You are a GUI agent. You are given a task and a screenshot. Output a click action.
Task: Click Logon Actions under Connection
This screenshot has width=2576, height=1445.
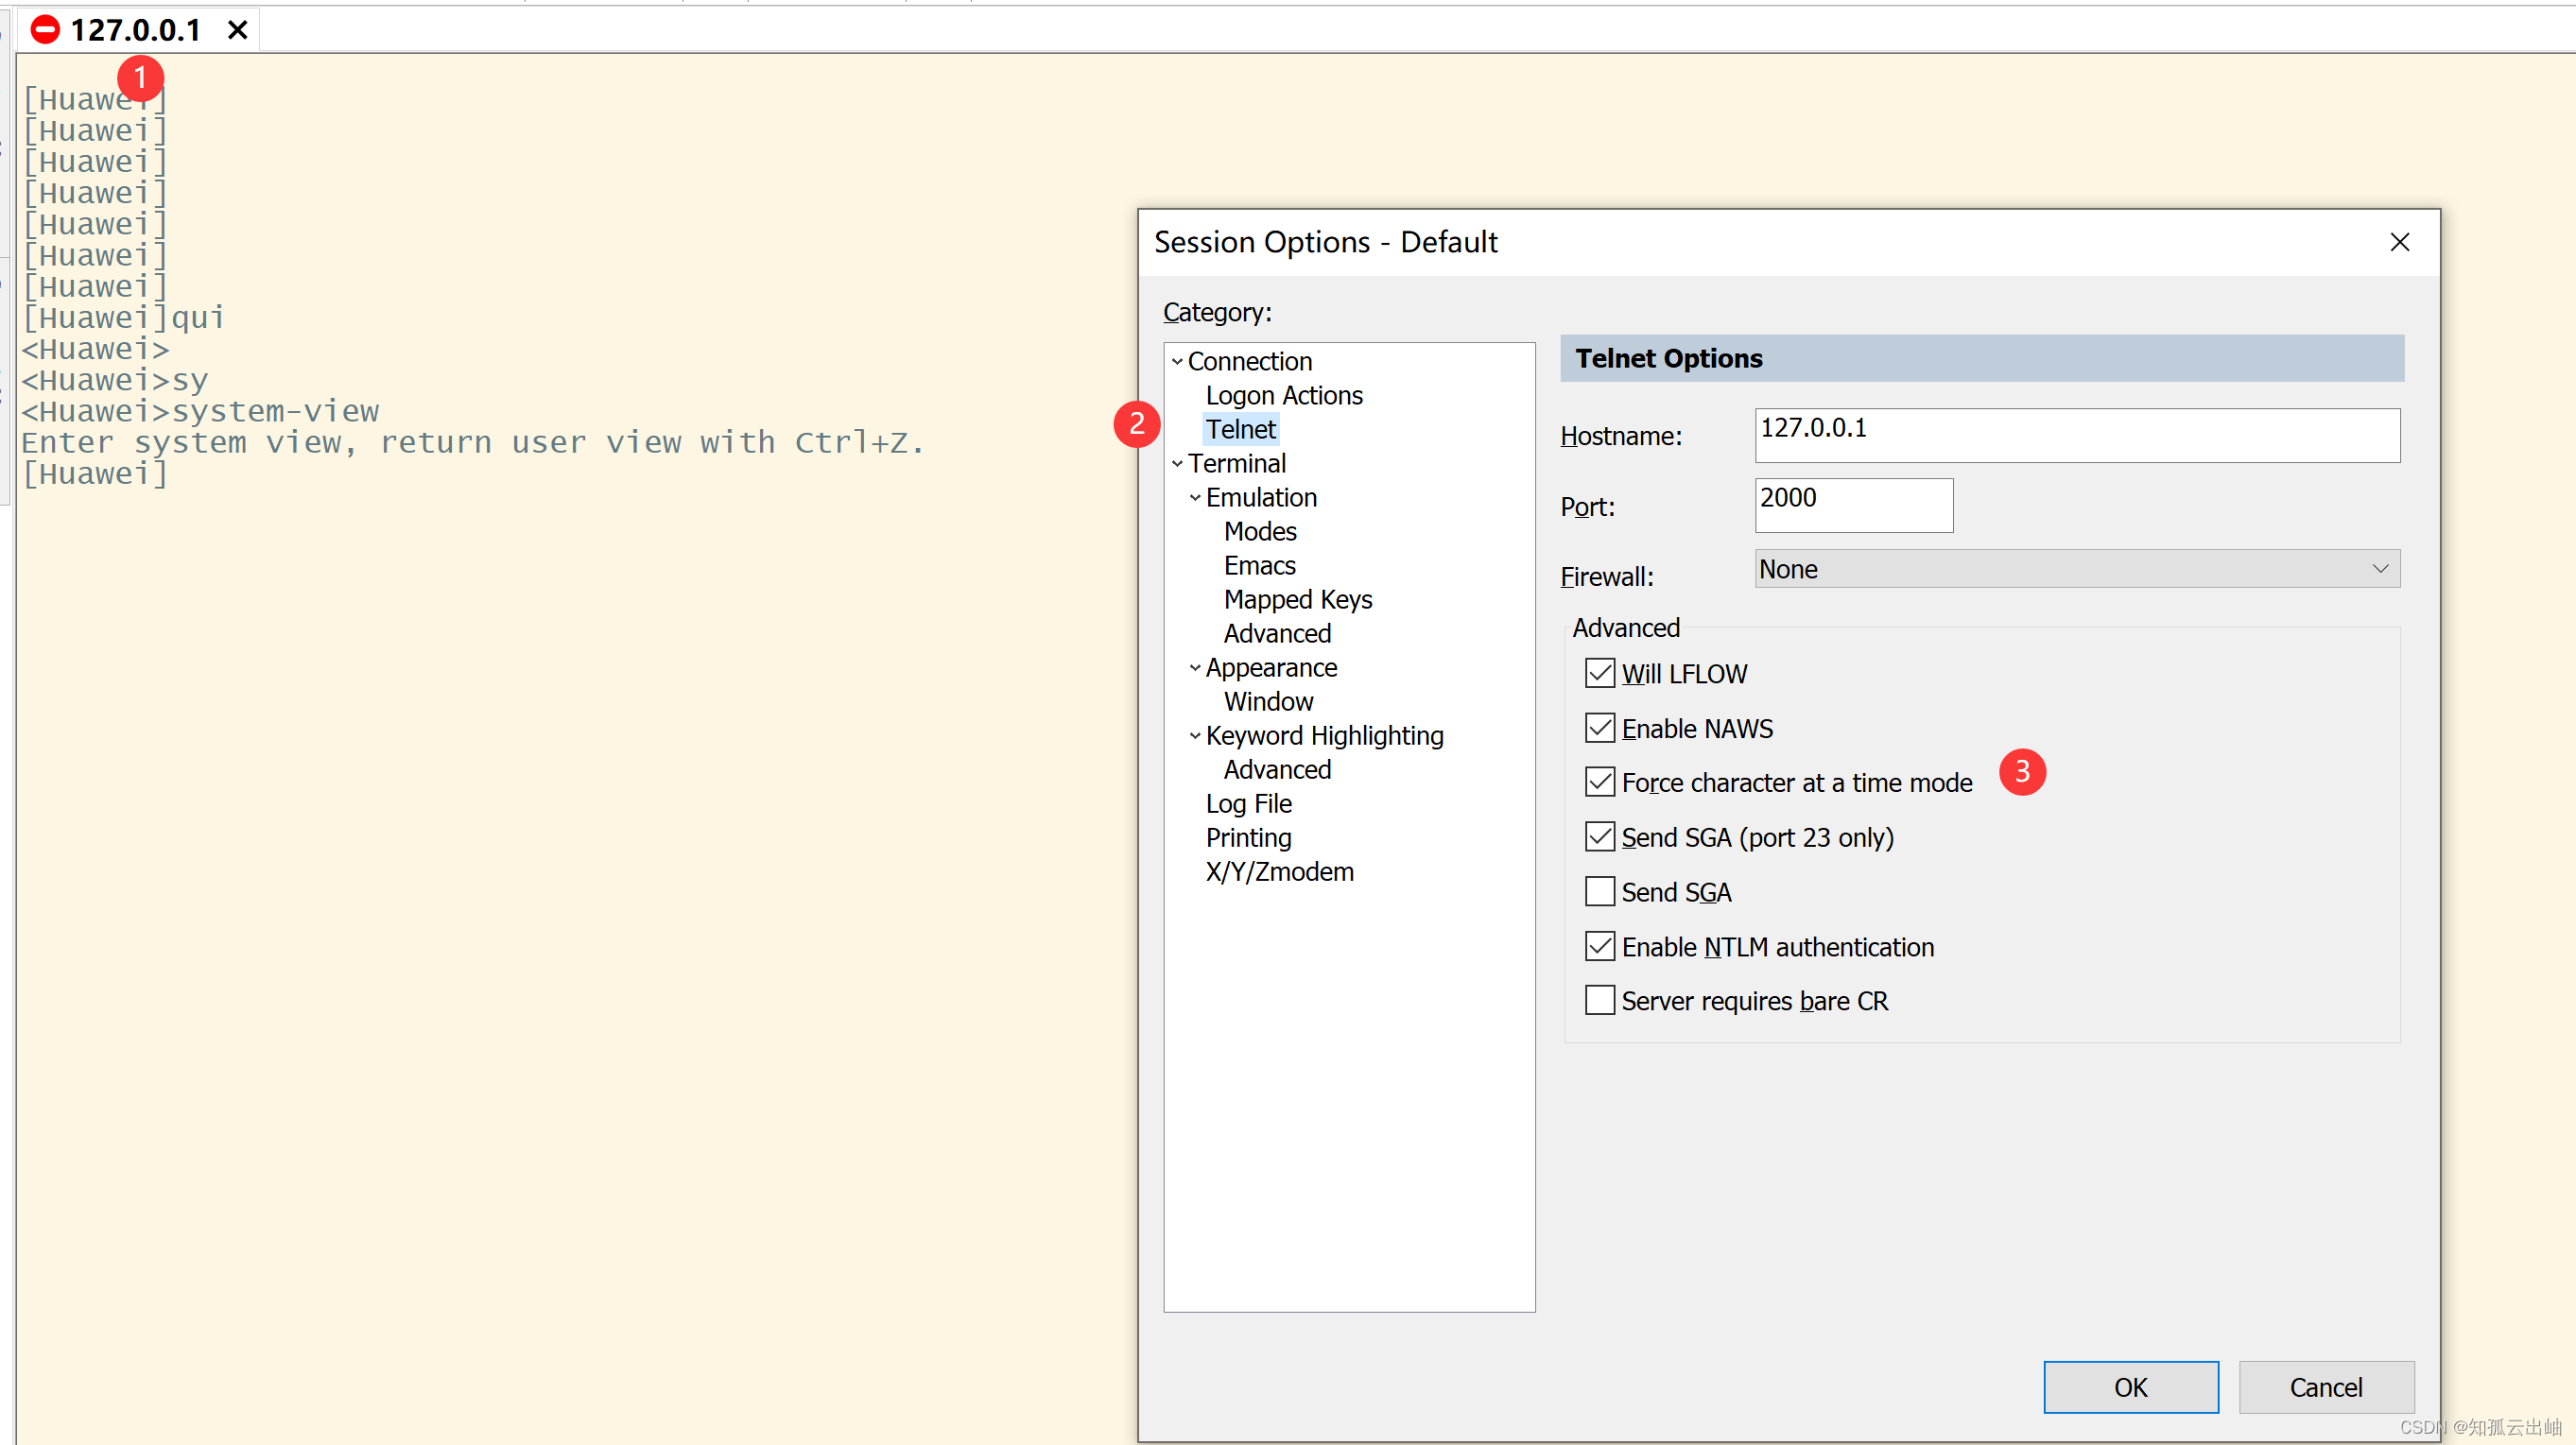[1283, 394]
